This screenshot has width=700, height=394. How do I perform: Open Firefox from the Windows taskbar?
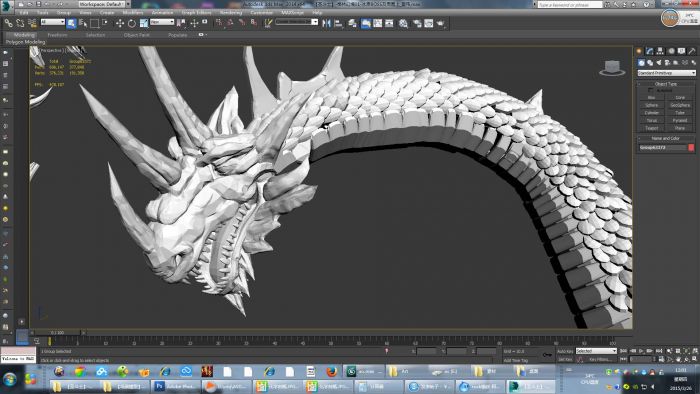331,371
